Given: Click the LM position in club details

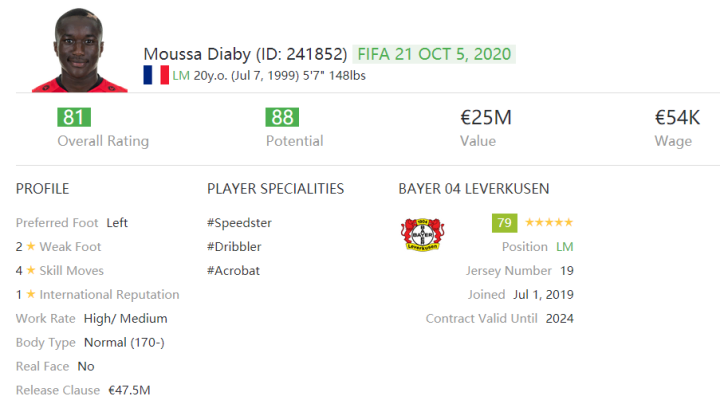Looking at the screenshot, I should [x=564, y=246].
